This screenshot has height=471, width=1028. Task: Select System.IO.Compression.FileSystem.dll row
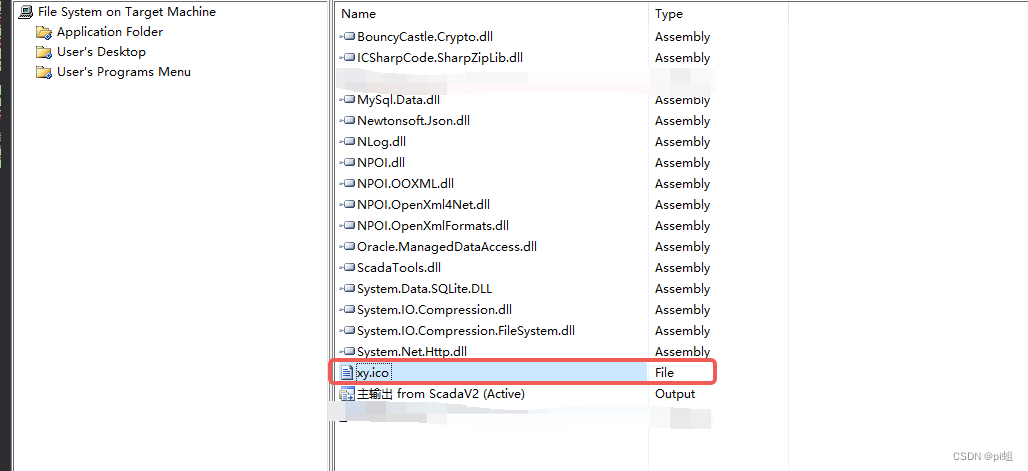[x=465, y=331]
